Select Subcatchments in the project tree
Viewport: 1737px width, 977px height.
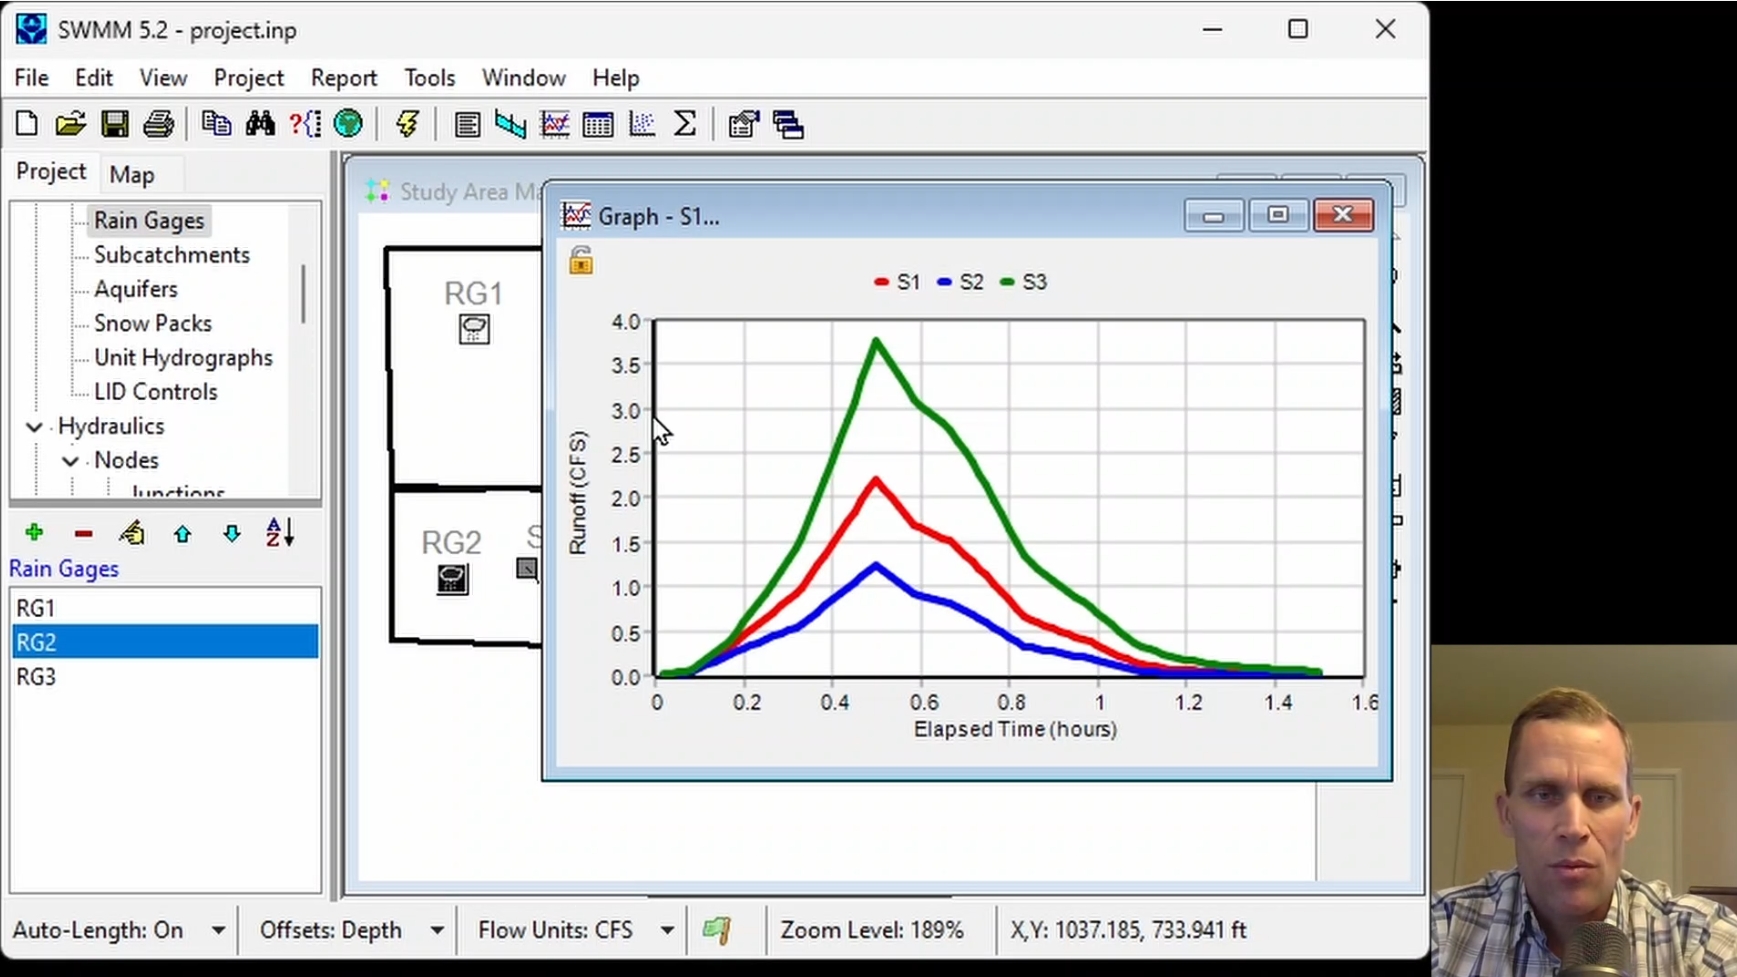[172, 255]
